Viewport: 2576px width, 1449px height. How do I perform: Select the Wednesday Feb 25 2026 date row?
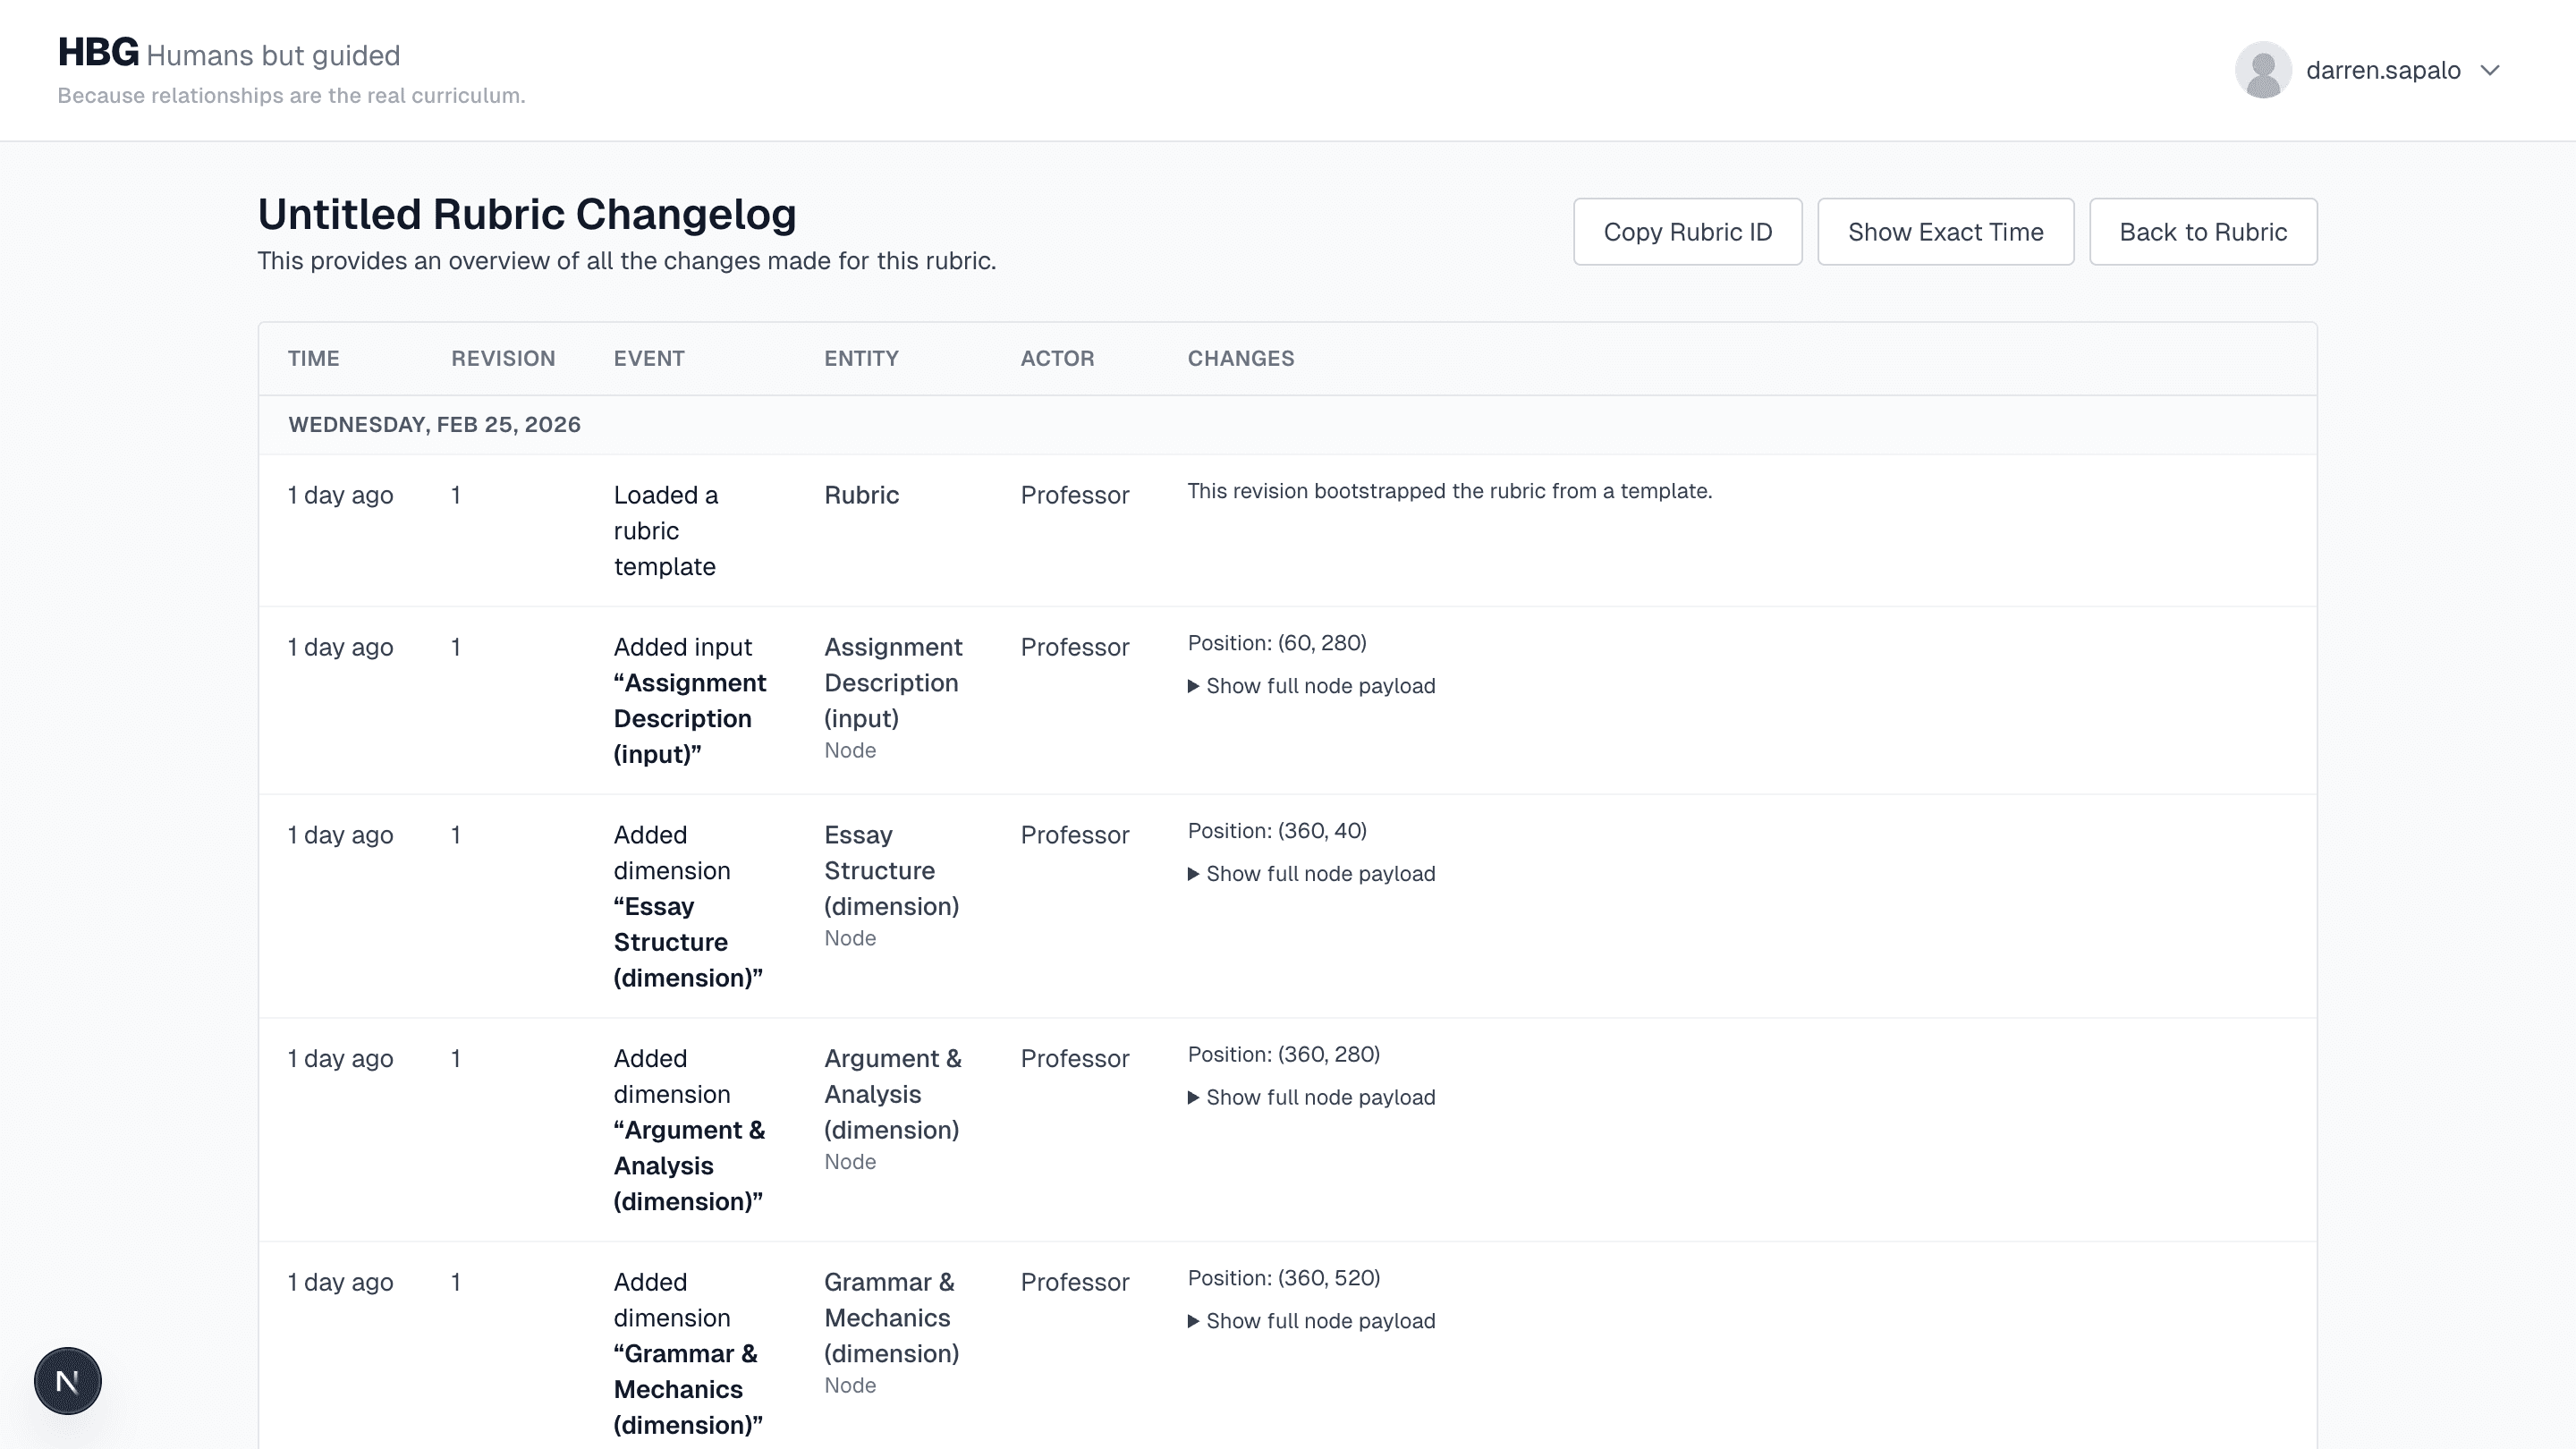pyautogui.click(x=433, y=424)
